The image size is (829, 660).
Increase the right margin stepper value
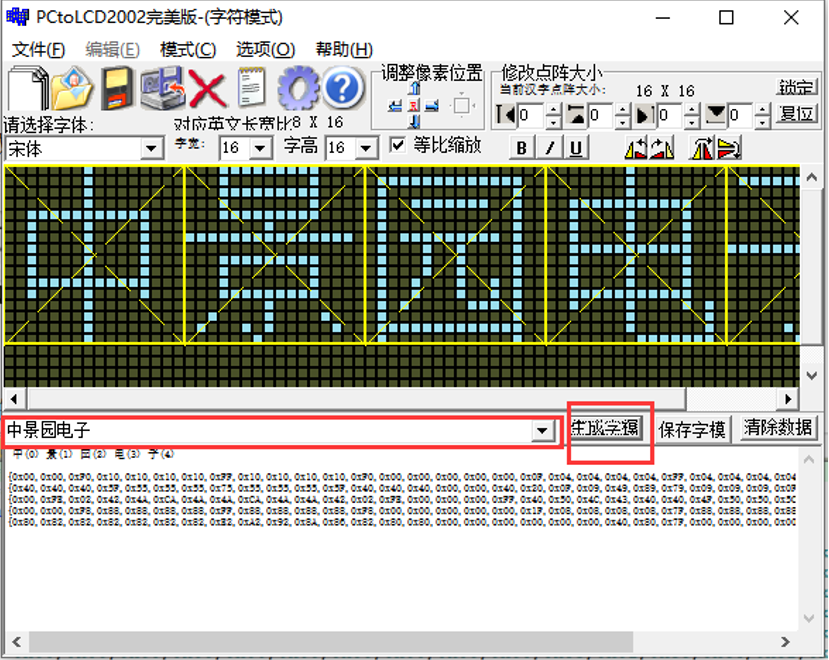[692, 109]
